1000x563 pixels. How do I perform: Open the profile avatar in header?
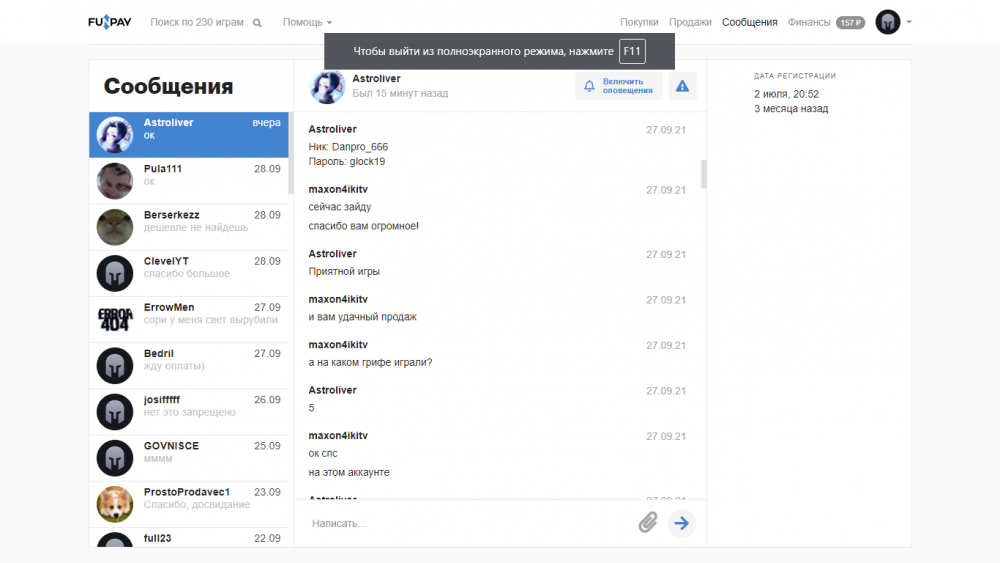(x=888, y=22)
